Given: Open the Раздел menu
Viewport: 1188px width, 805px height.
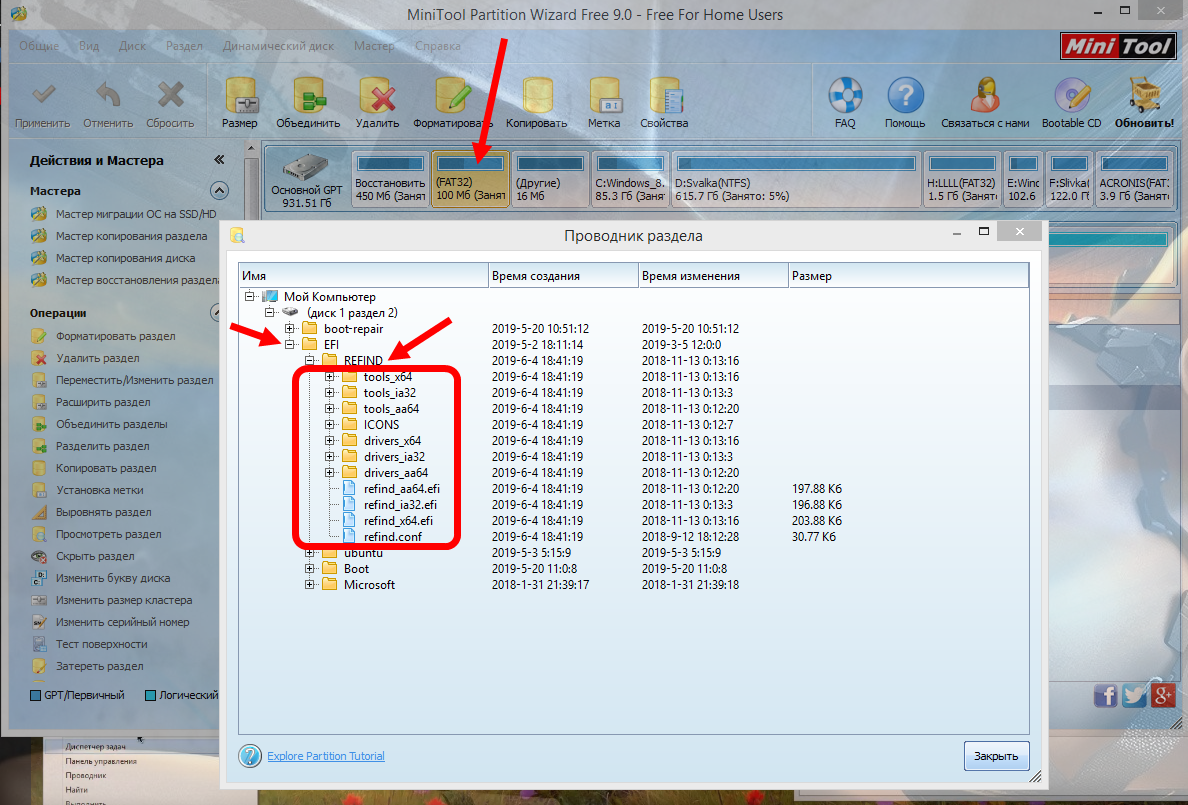Looking at the screenshot, I should pyautogui.click(x=184, y=45).
